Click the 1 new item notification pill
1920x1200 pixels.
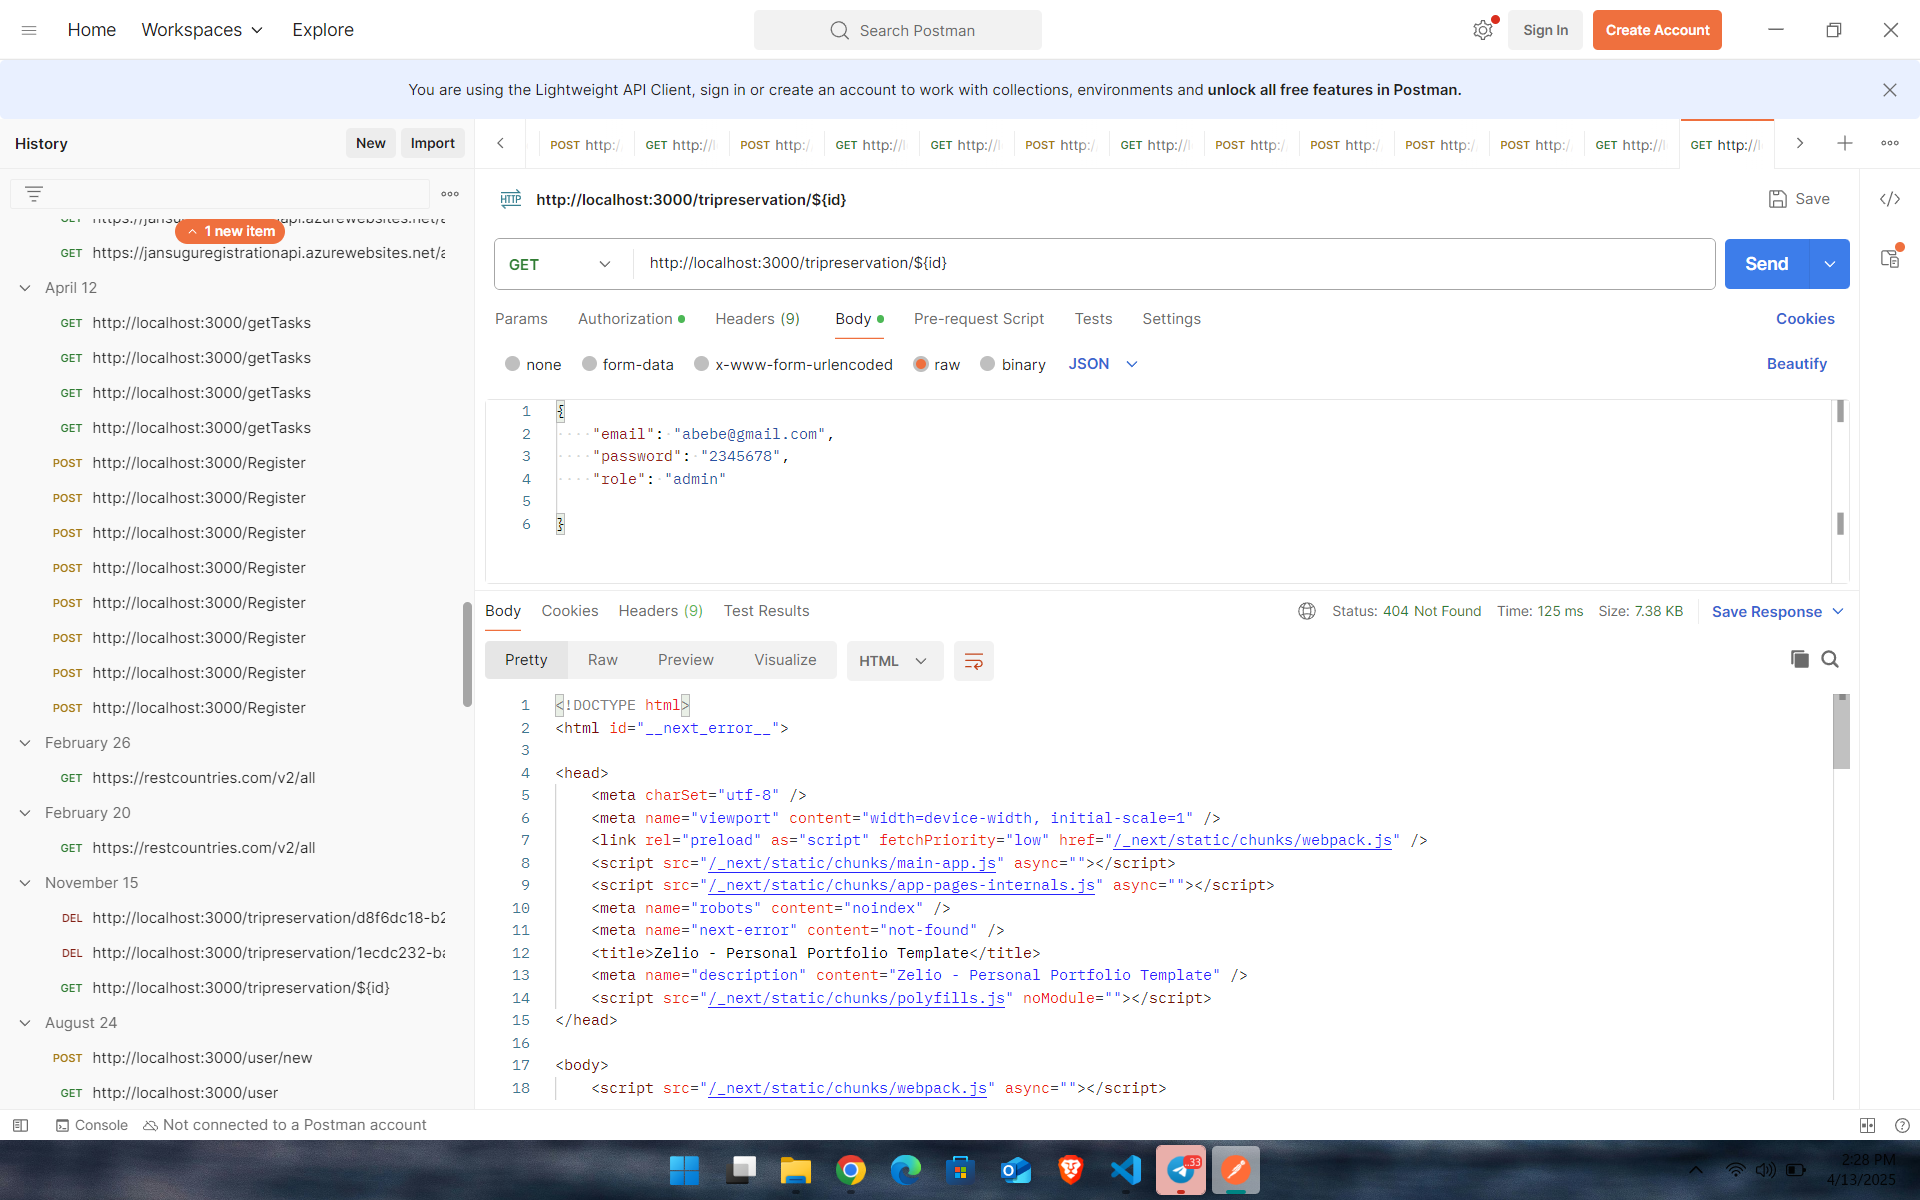click(x=231, y=231)
